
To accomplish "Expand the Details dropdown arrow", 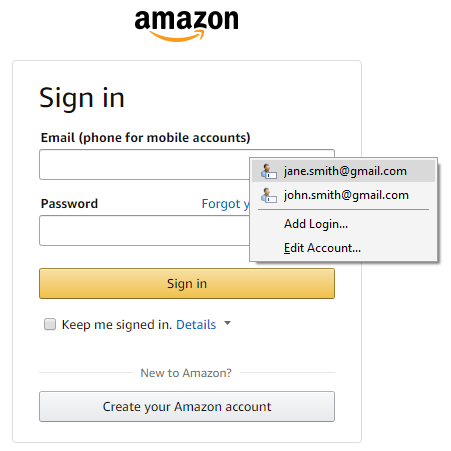I will pos(227,323).
